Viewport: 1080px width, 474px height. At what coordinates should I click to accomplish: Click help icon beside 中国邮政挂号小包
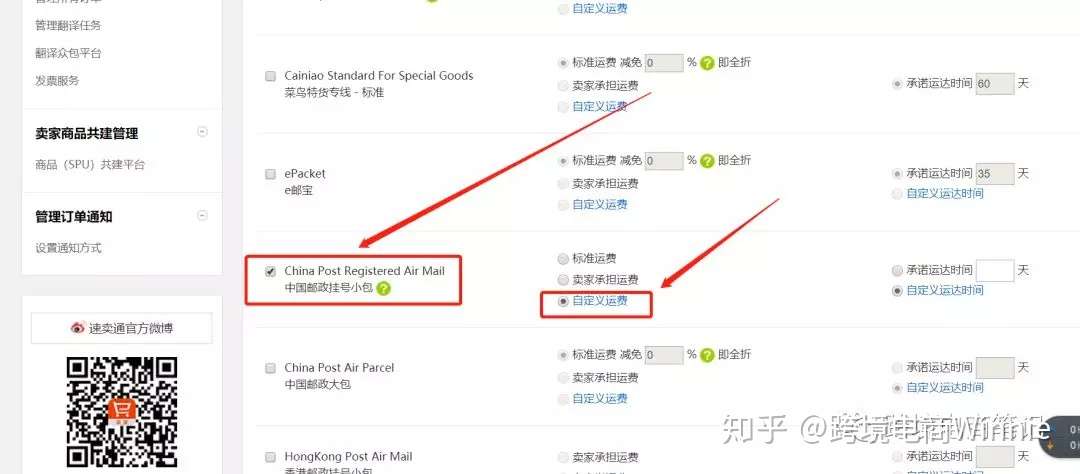click(384, 288)
